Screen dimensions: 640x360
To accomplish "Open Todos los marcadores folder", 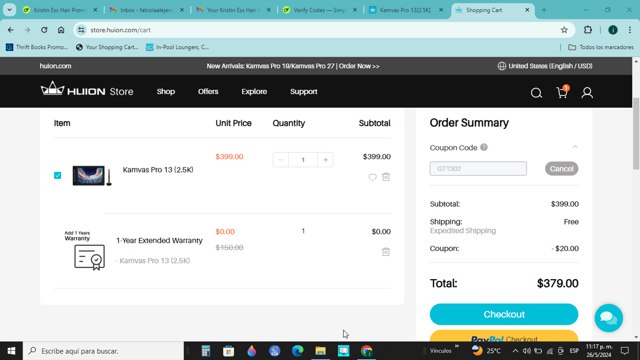I will tap(601, 47).
